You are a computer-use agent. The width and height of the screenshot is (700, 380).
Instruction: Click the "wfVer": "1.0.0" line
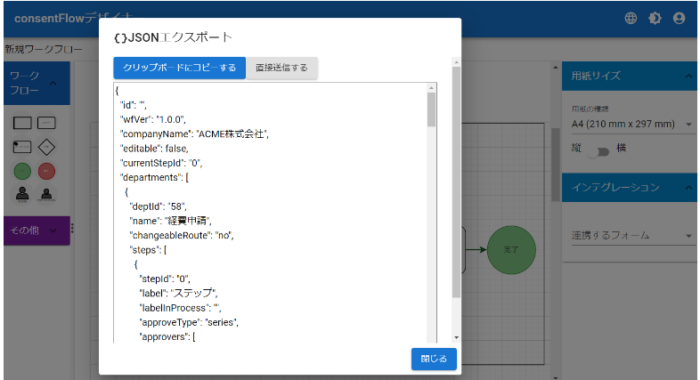(x=153, y=120)
